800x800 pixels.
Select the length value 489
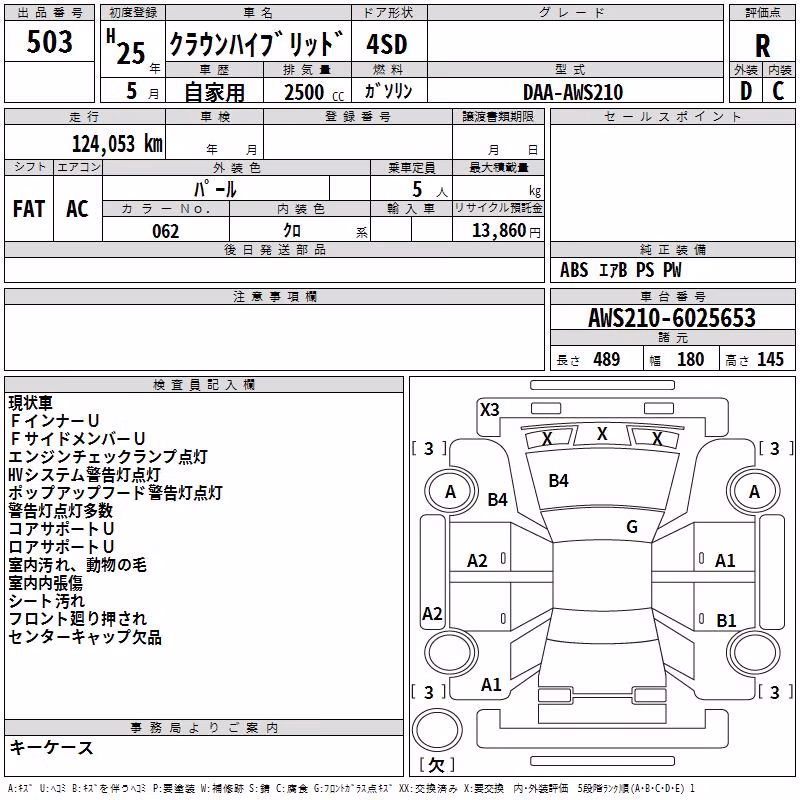607,359
